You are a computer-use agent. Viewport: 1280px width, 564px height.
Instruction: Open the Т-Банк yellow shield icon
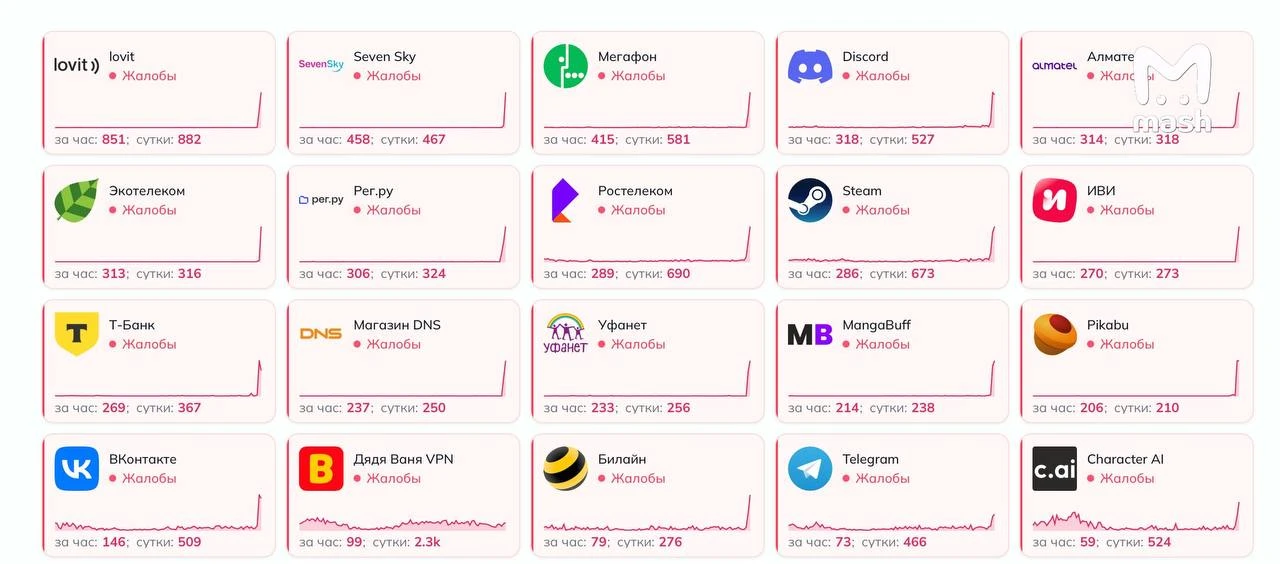[x=77, y=334]
